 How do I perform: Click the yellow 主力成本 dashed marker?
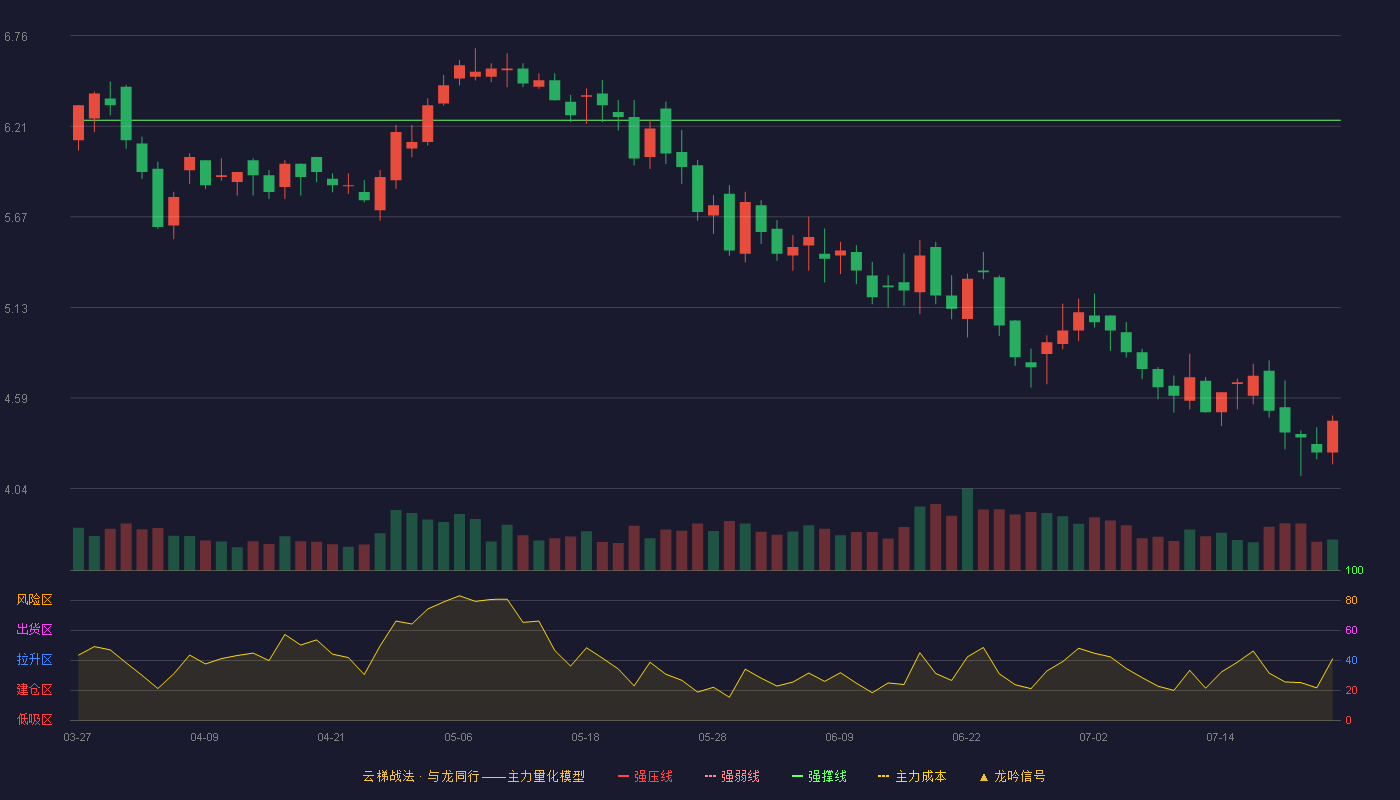pos(883,776)
